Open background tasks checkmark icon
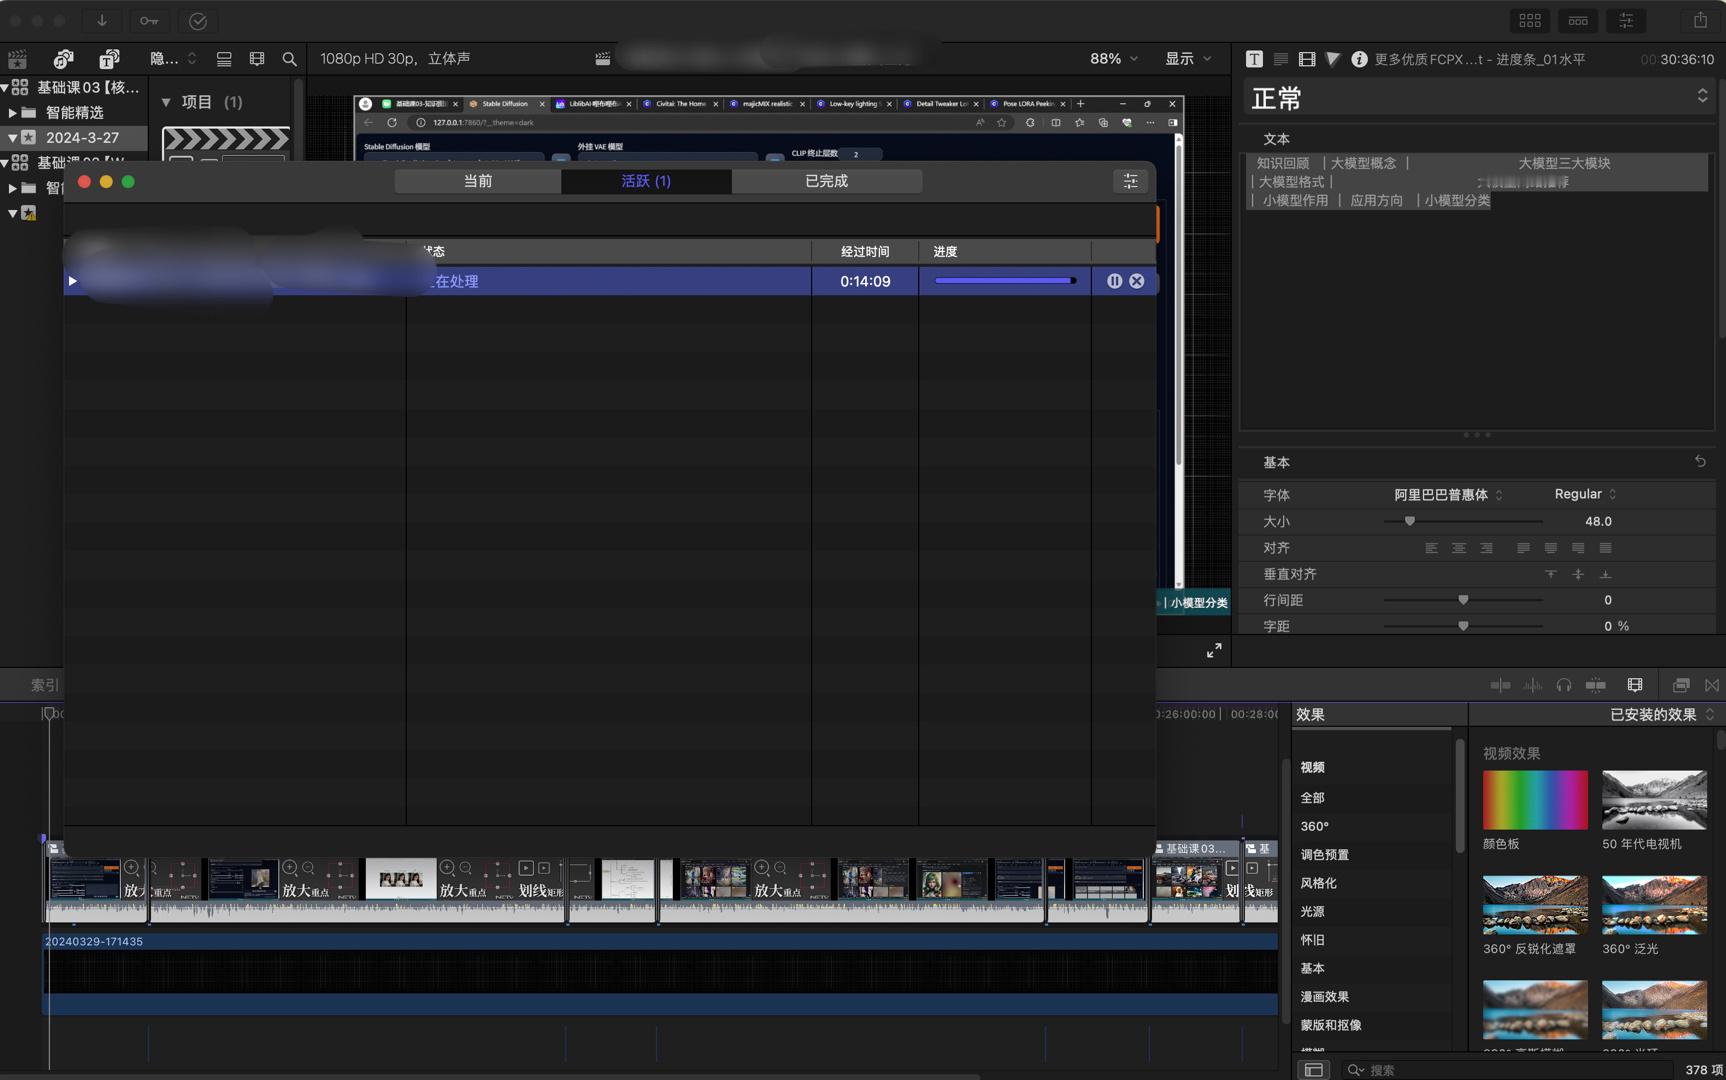Viewport: 1726px width, 1080px height. pos(198,20)
